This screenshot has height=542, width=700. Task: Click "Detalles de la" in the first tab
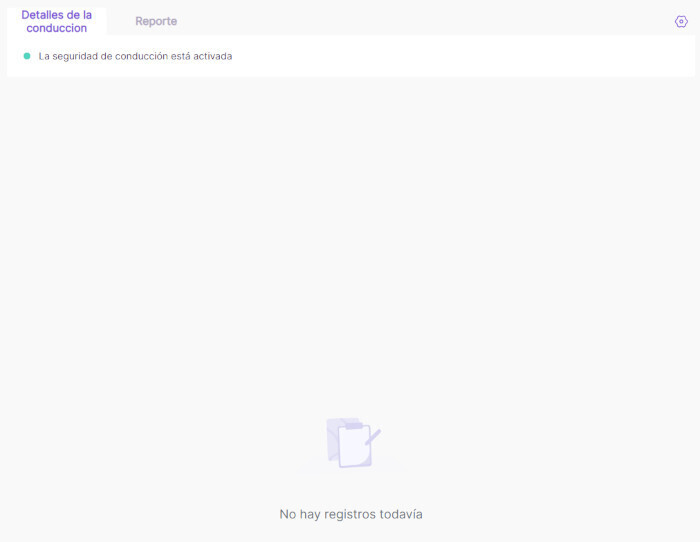56,14
